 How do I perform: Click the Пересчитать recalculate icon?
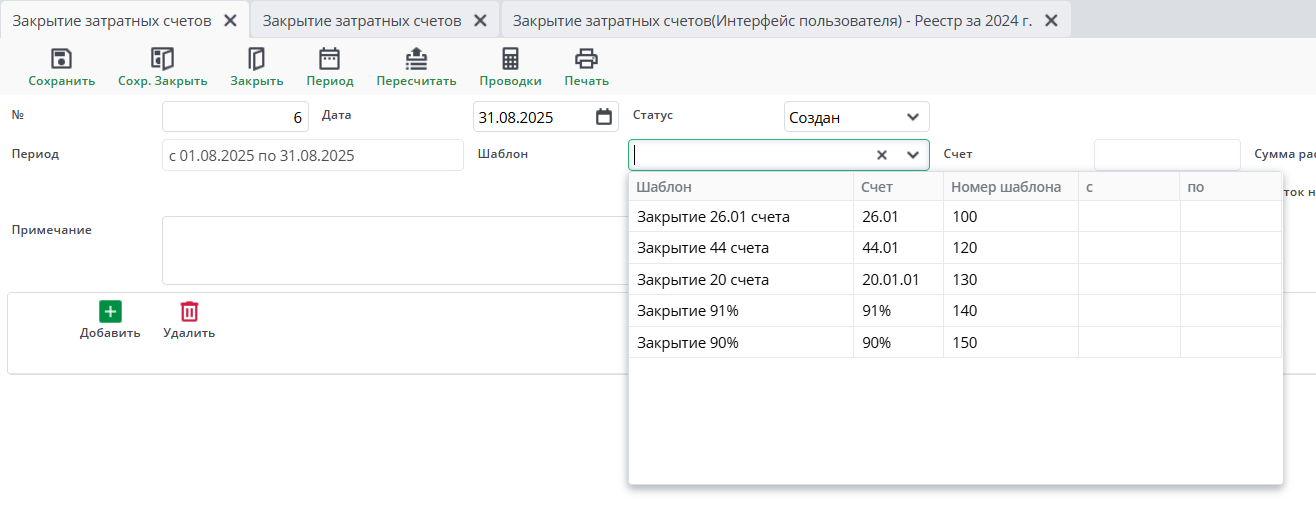pos(416,59)
